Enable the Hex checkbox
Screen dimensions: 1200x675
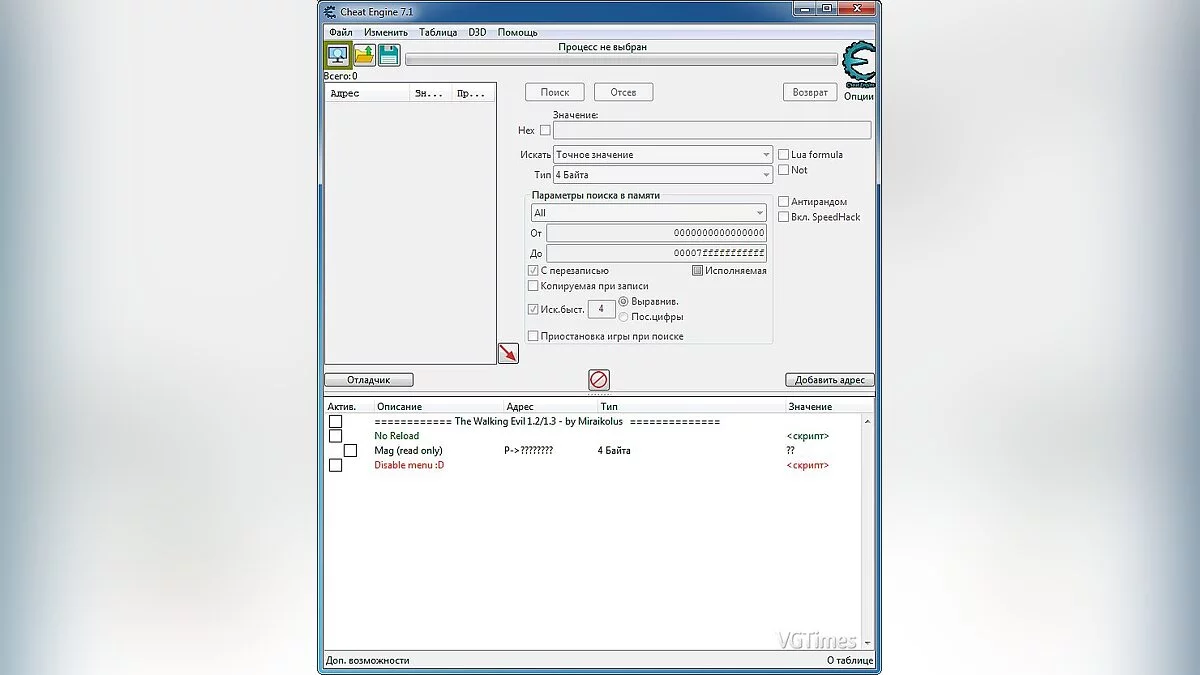click(544, 130)
